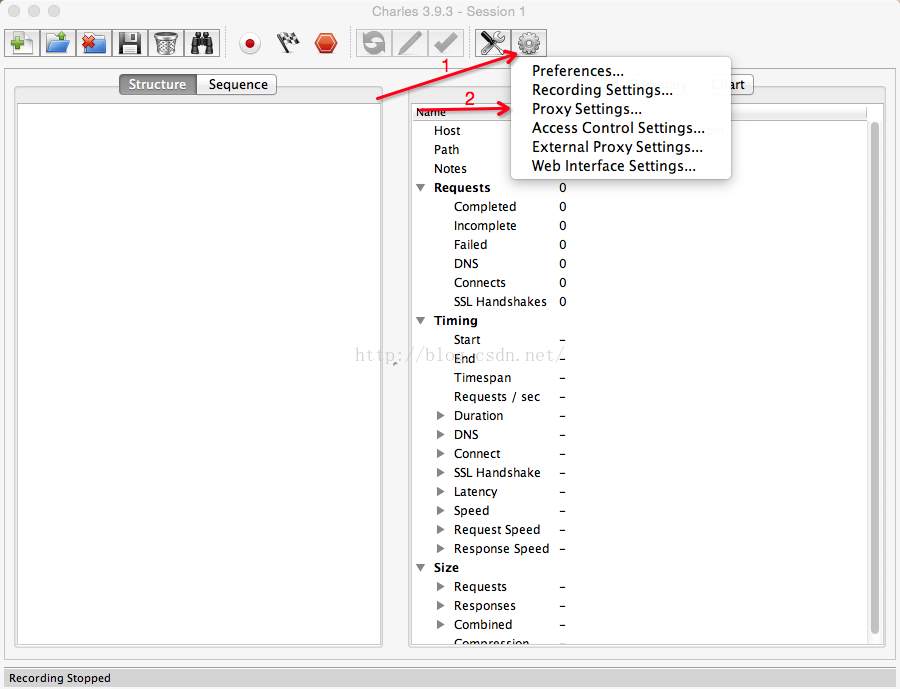Click the Save floppy disk icon
900x689 pixels.
click(130, 43)
